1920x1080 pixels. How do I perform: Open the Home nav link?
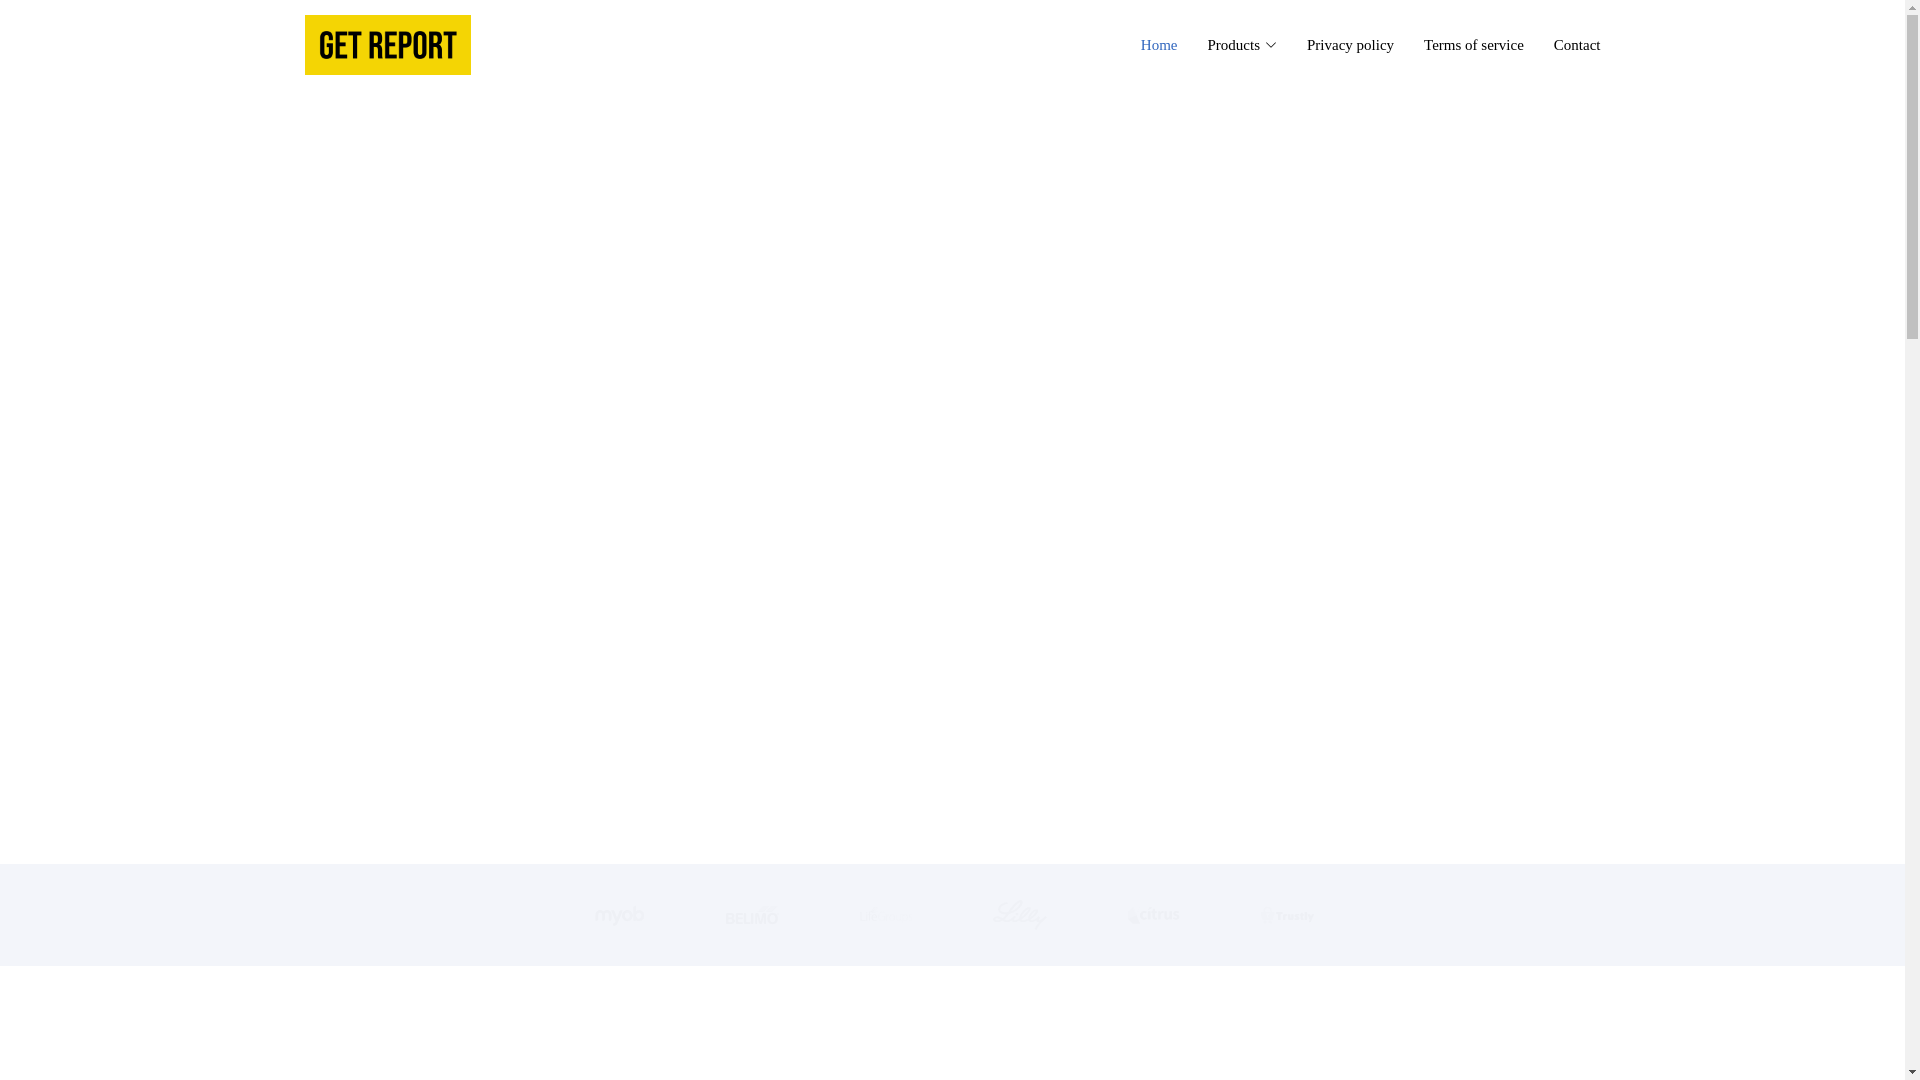1158,45
